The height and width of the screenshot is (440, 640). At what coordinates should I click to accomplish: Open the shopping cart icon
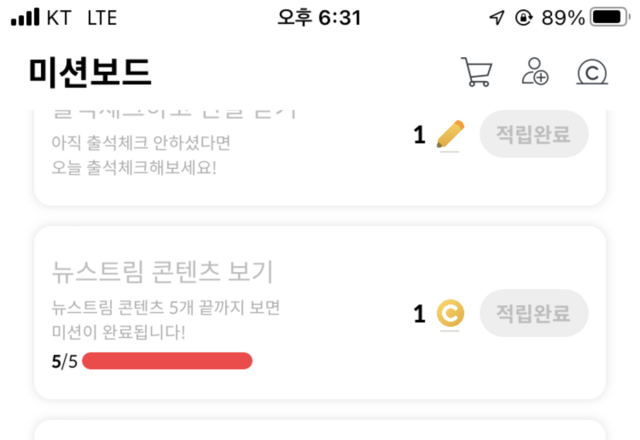click(x=476, y=72)
